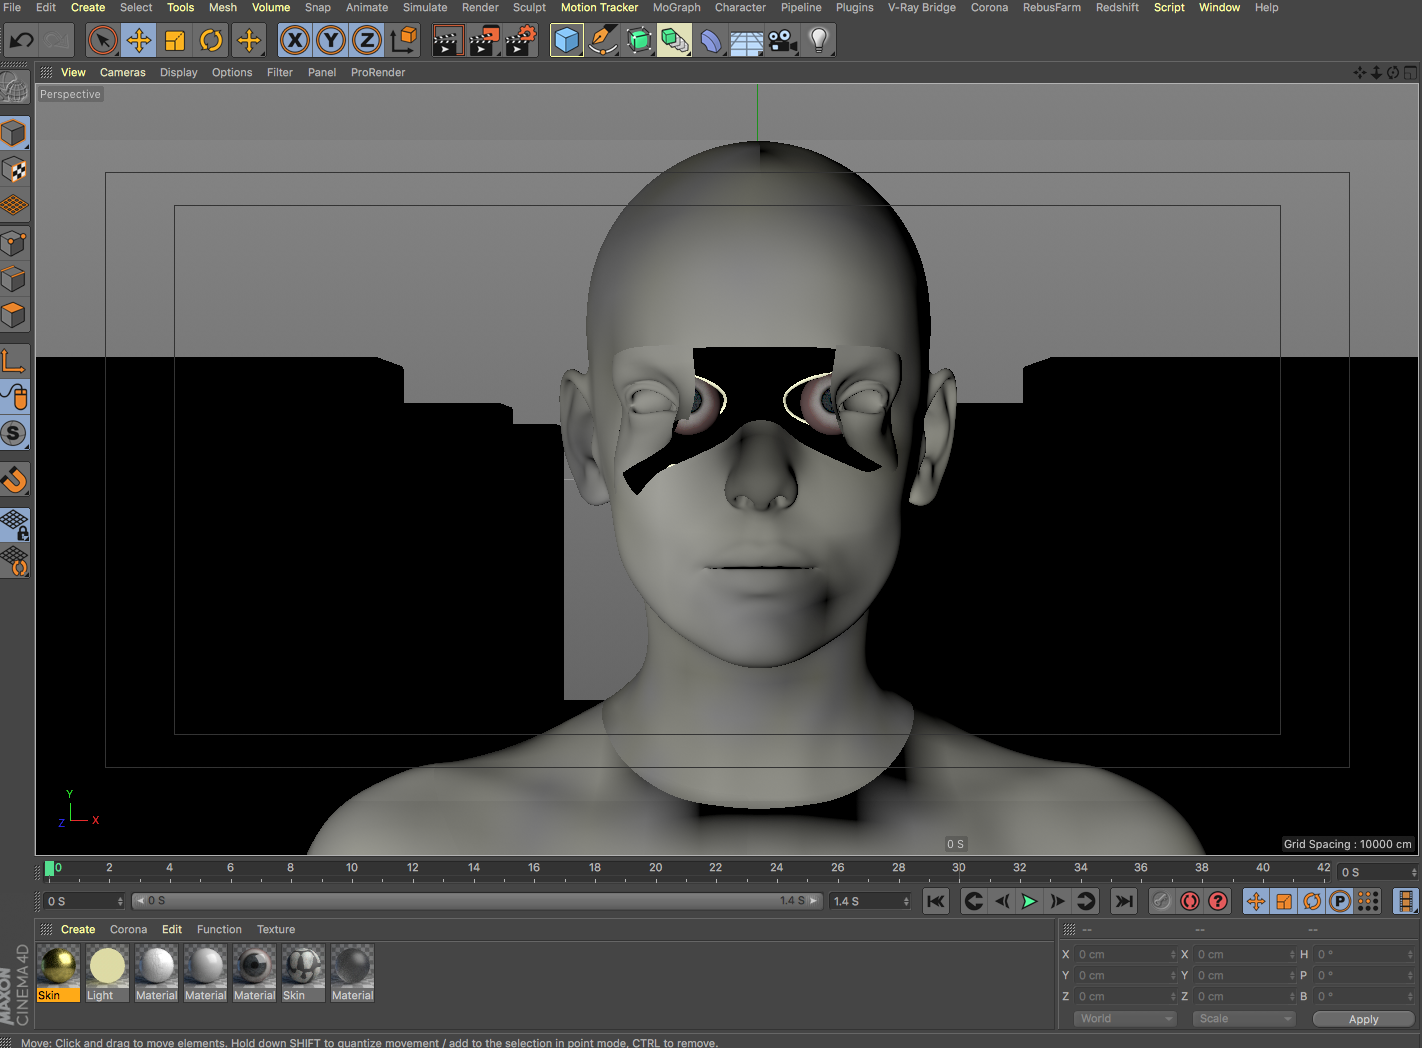The width and height of the screenshot is (1422, 1048).
Task: Click the Undo arrow icon
Action: click(21, 40)
